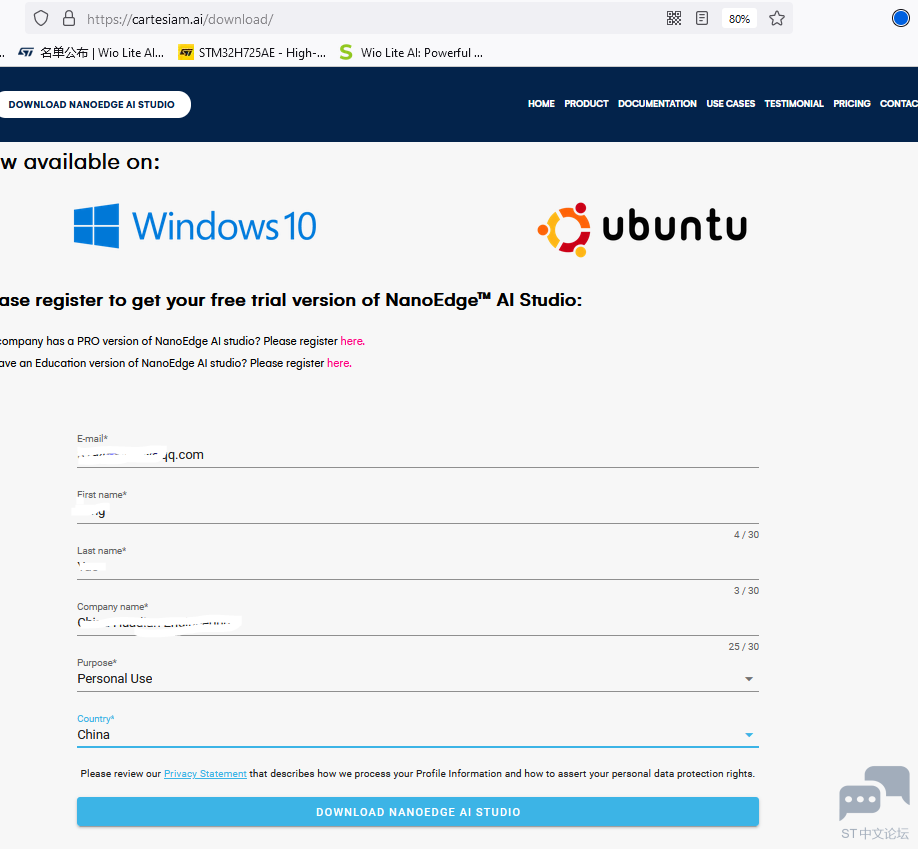
Task: Open the USE CASES menu item
Action: (731, 104)
